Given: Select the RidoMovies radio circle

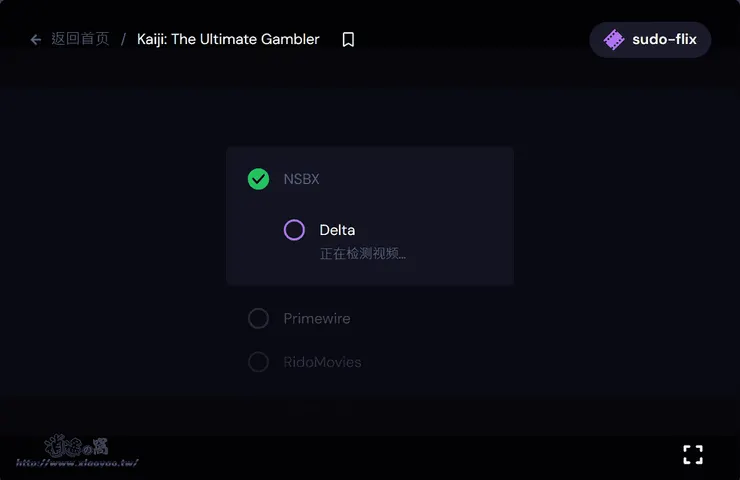Looking at the screenshot, I should [258, 362].
